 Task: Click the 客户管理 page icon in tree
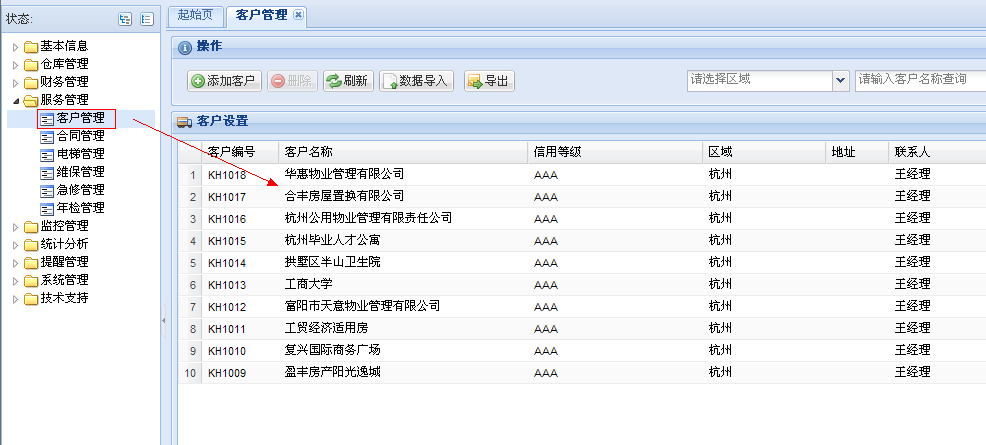[x=47, y=119]
